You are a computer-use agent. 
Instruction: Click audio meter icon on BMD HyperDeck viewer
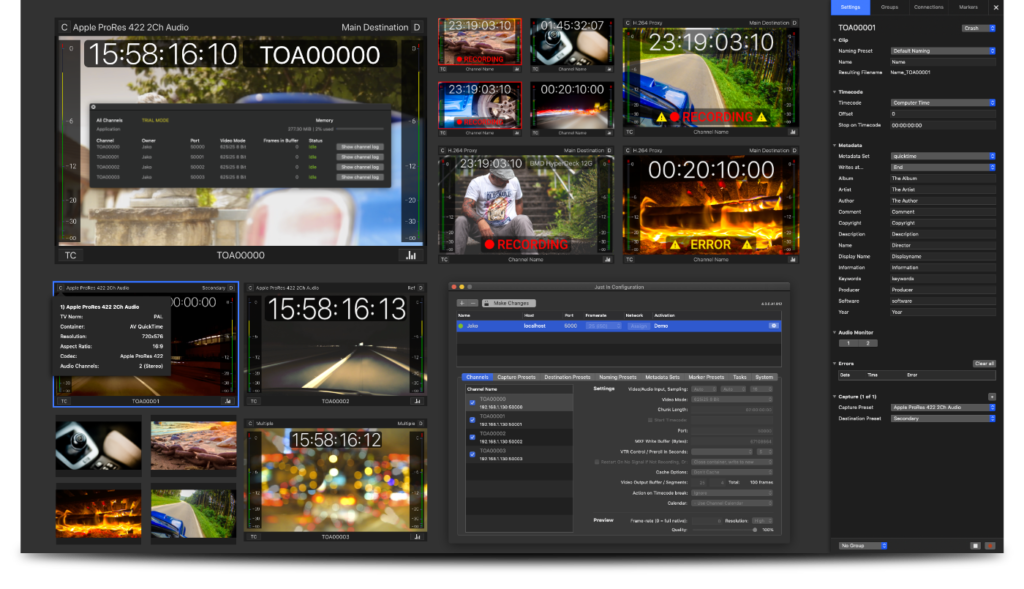pos(607,259)
